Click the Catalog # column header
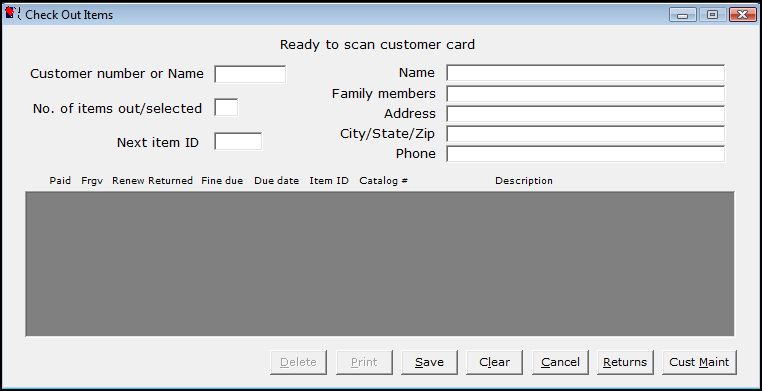The image size is (762, 391). [x=383, y=181]
